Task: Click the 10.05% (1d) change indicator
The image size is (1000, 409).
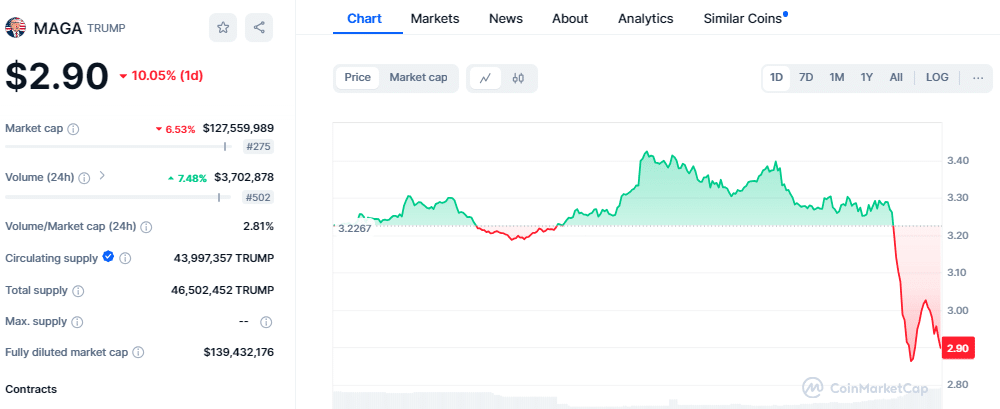Action: pyautogui.click(x=161, y=76)
